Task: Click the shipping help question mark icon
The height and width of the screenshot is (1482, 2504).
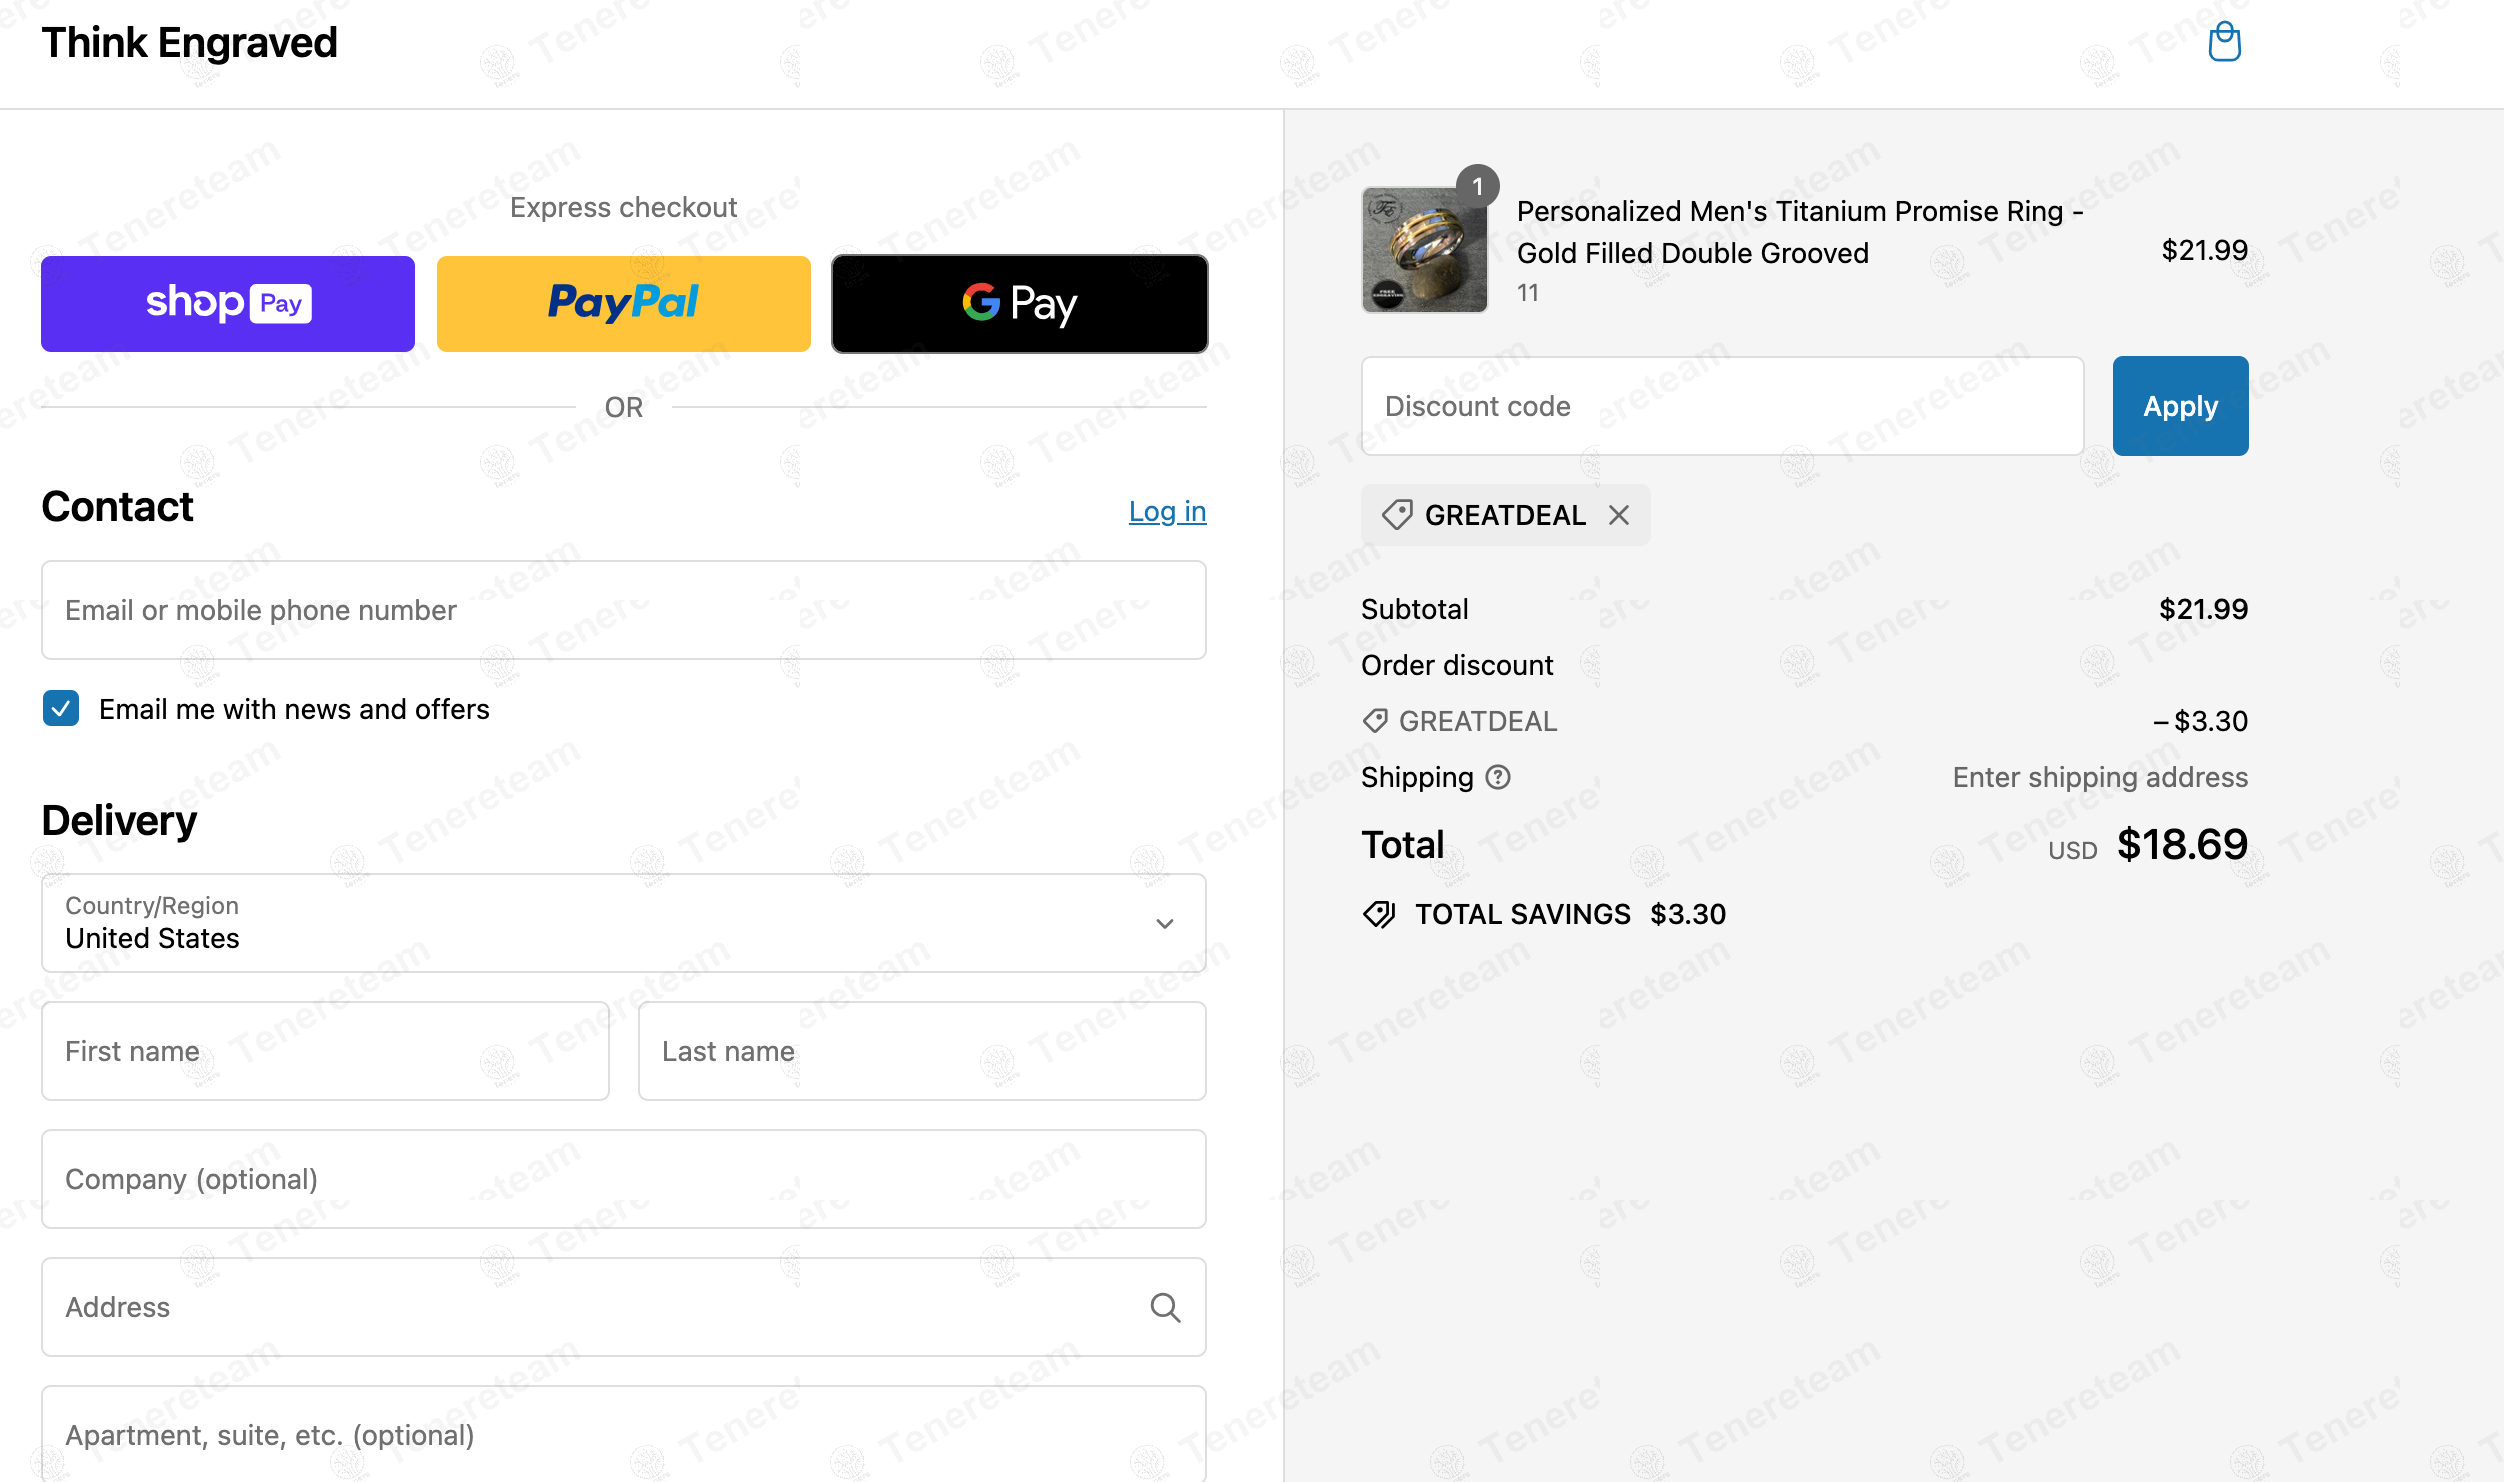Action: pos(1498,777)
